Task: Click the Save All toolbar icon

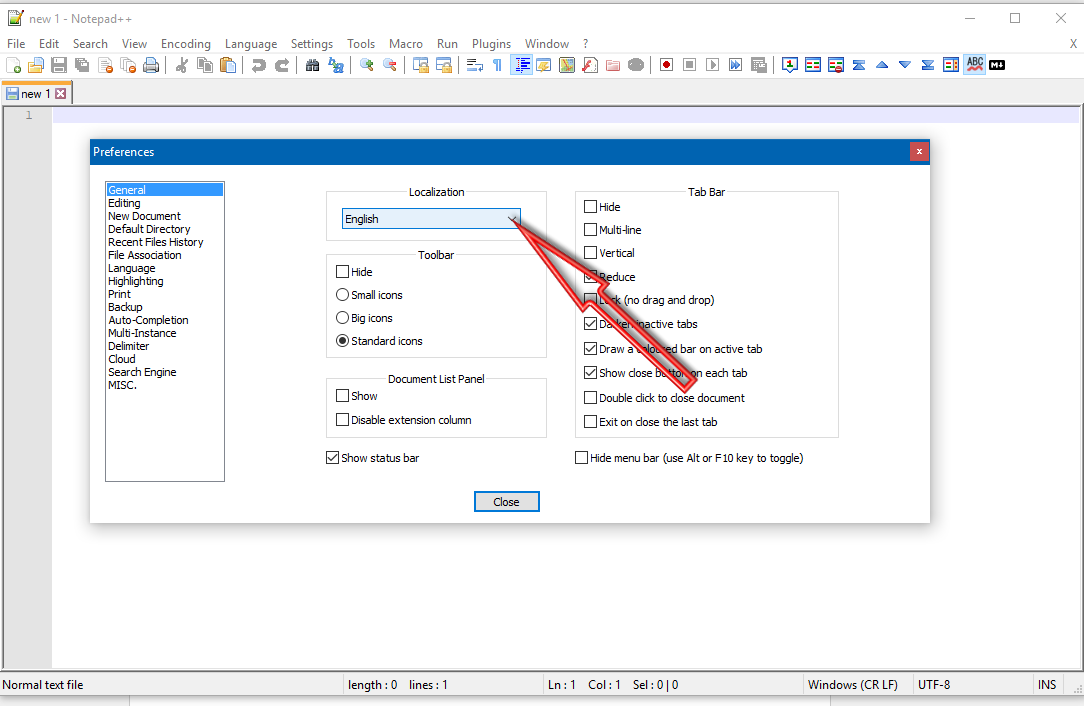Action: point(82,65)
